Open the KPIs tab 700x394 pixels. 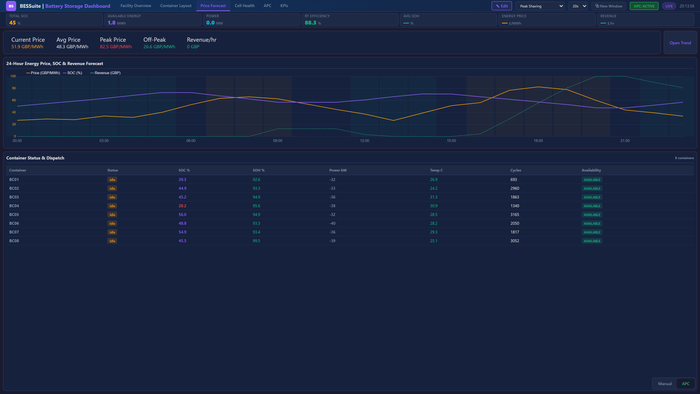[284, 6]
